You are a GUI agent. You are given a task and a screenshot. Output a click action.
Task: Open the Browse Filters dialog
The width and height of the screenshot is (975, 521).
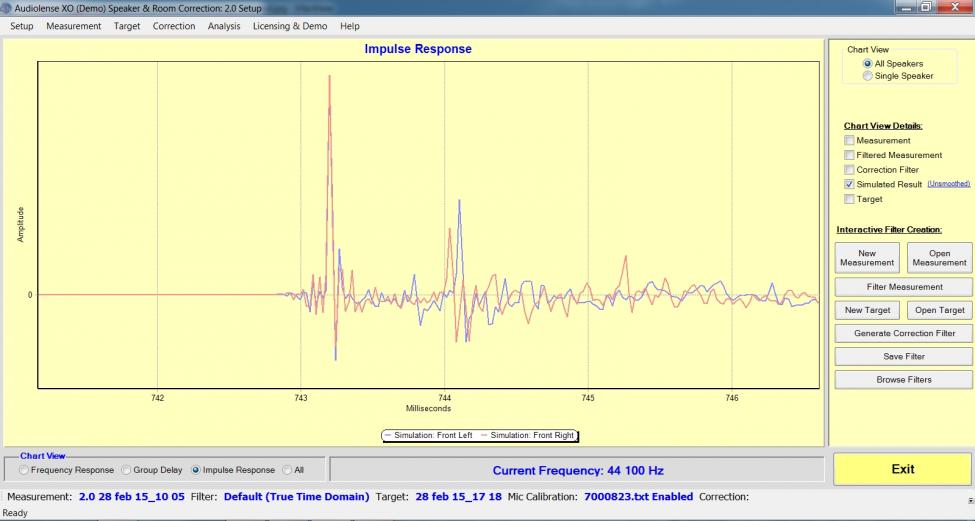click(x=903, y=380)
